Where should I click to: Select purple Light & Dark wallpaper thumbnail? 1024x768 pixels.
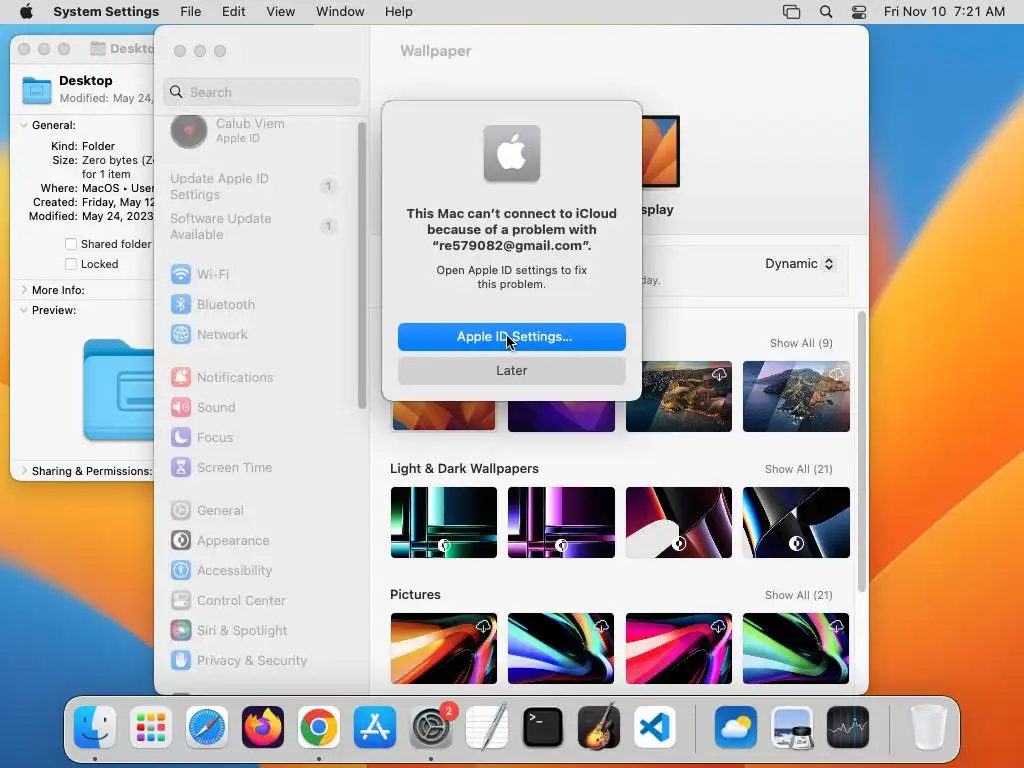click(561, 522)
